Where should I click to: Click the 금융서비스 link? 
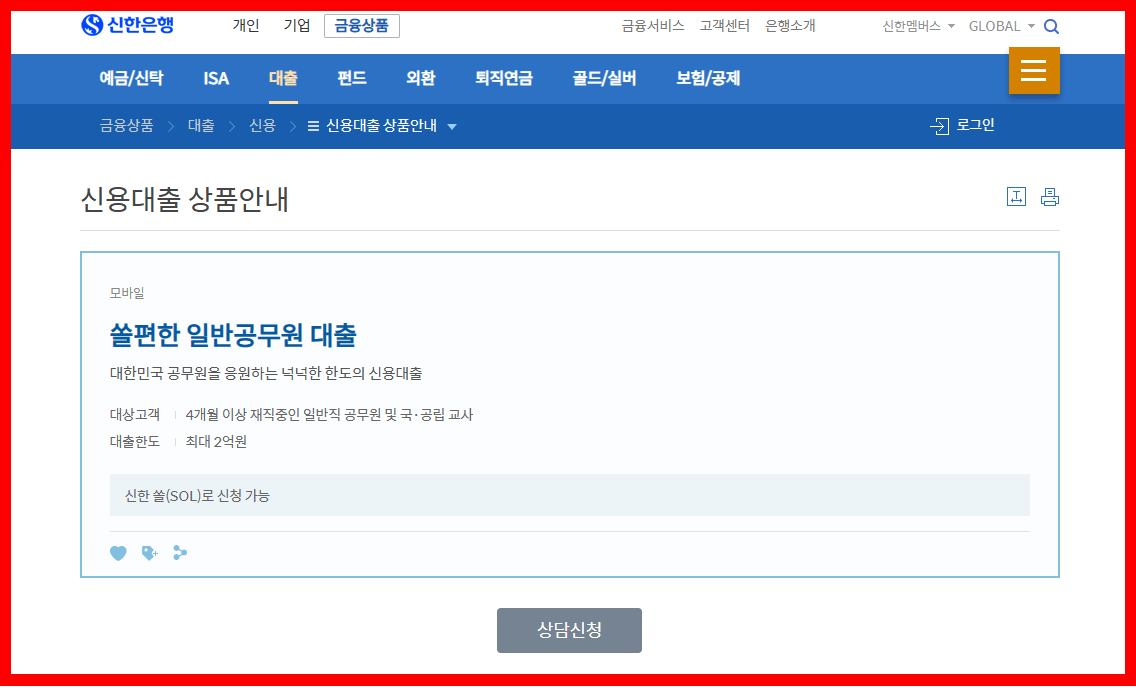point(653,26)
